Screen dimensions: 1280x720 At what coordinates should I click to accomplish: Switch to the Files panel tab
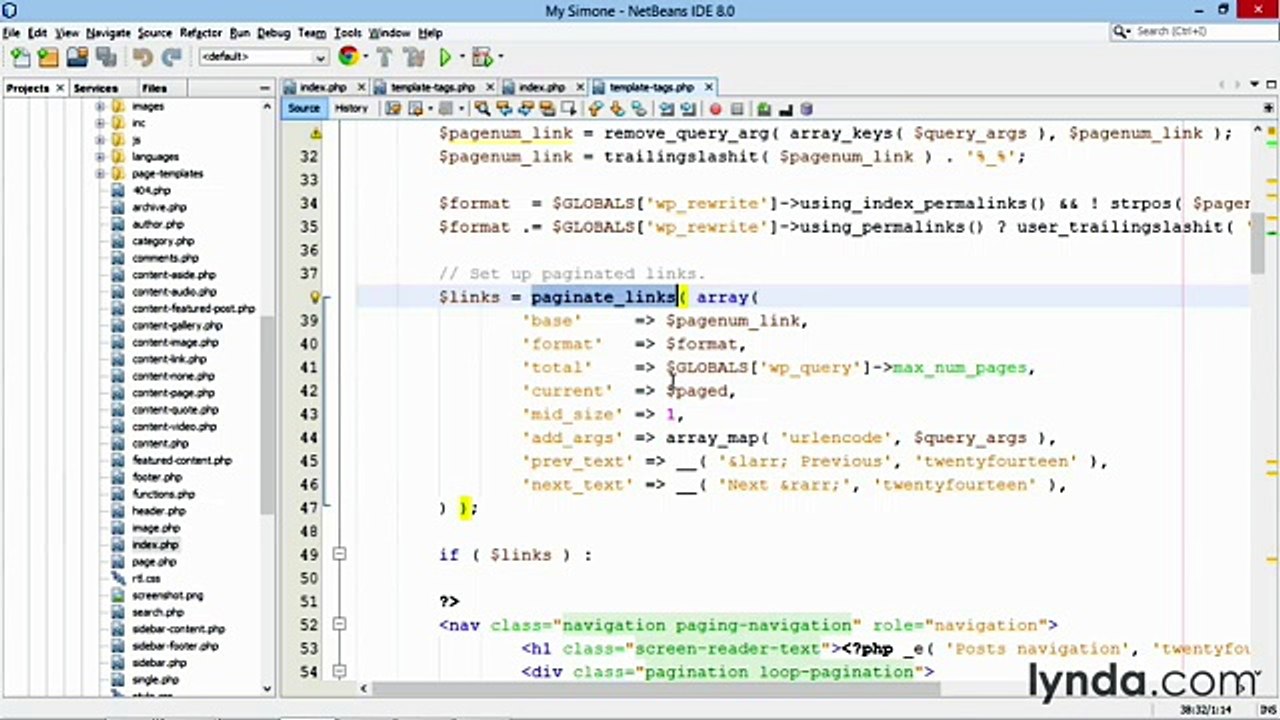154,88
